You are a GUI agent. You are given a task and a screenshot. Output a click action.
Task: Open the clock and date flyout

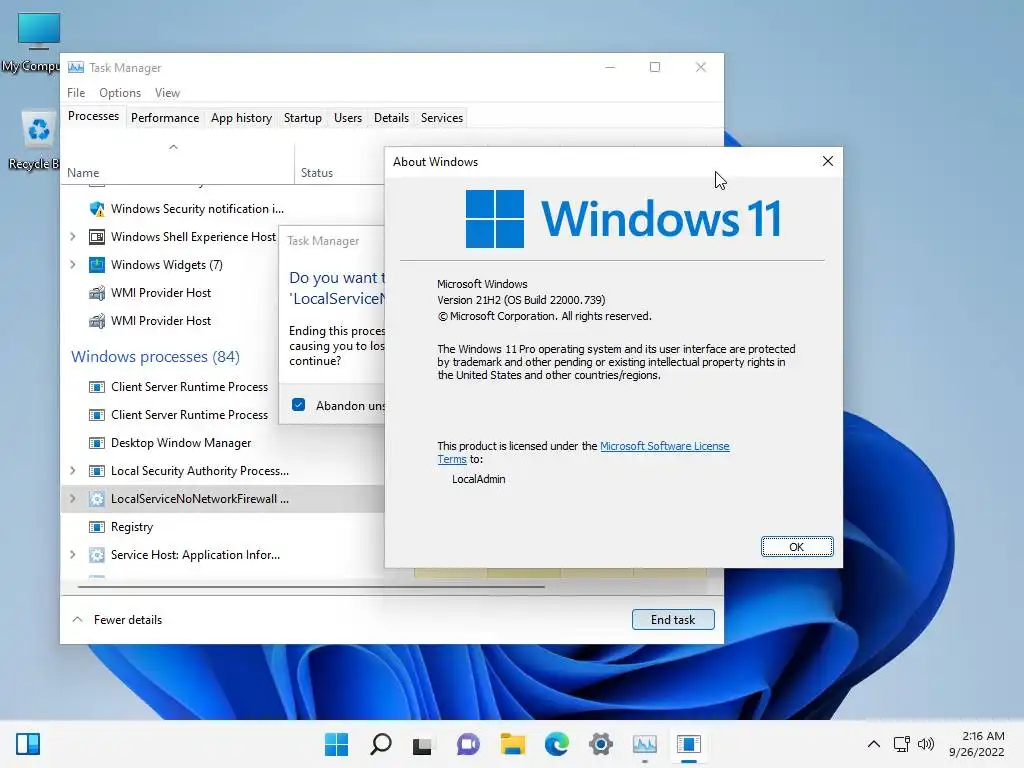(977, 744)
